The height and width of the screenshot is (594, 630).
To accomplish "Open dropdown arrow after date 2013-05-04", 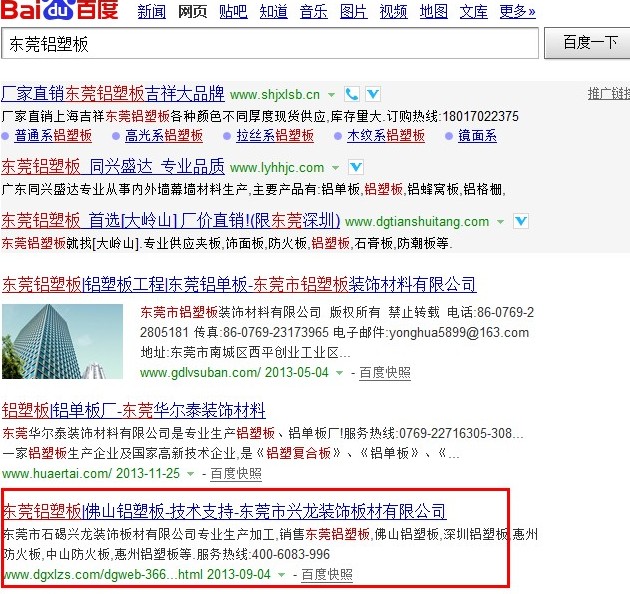I will coord(339,373).
